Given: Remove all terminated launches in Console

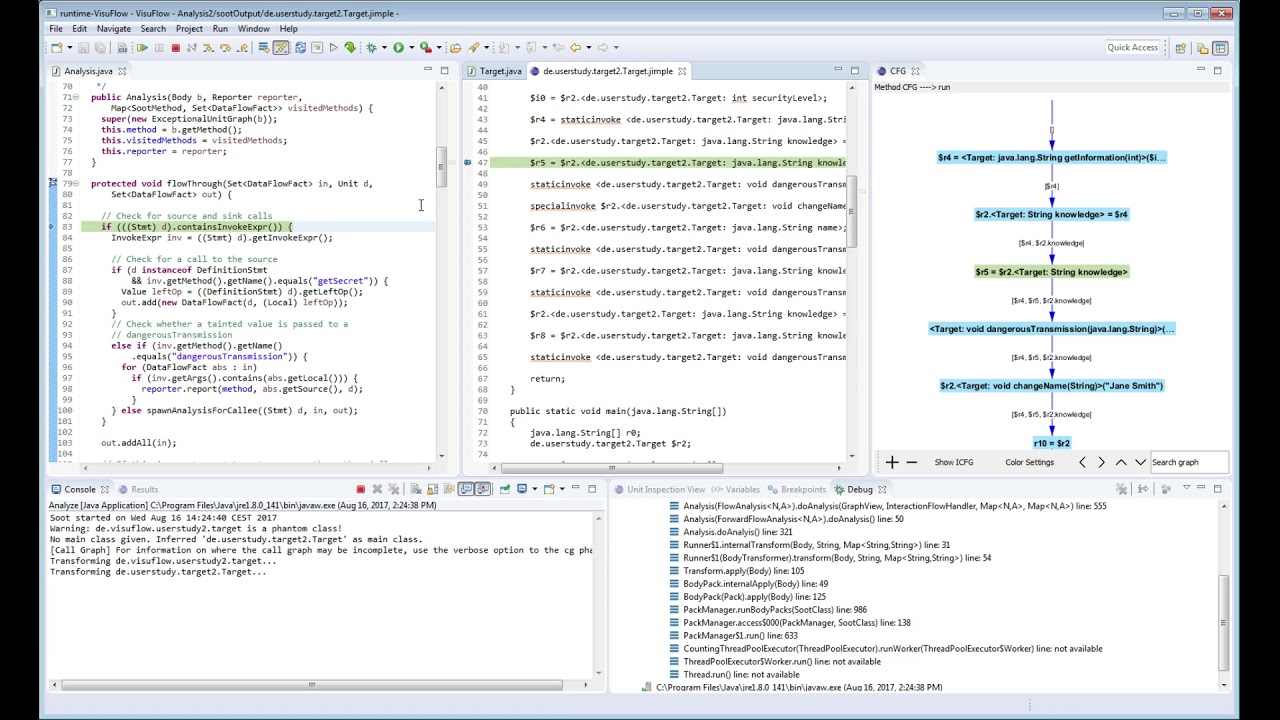Looking at the screenshot, I should pos(394,489).
